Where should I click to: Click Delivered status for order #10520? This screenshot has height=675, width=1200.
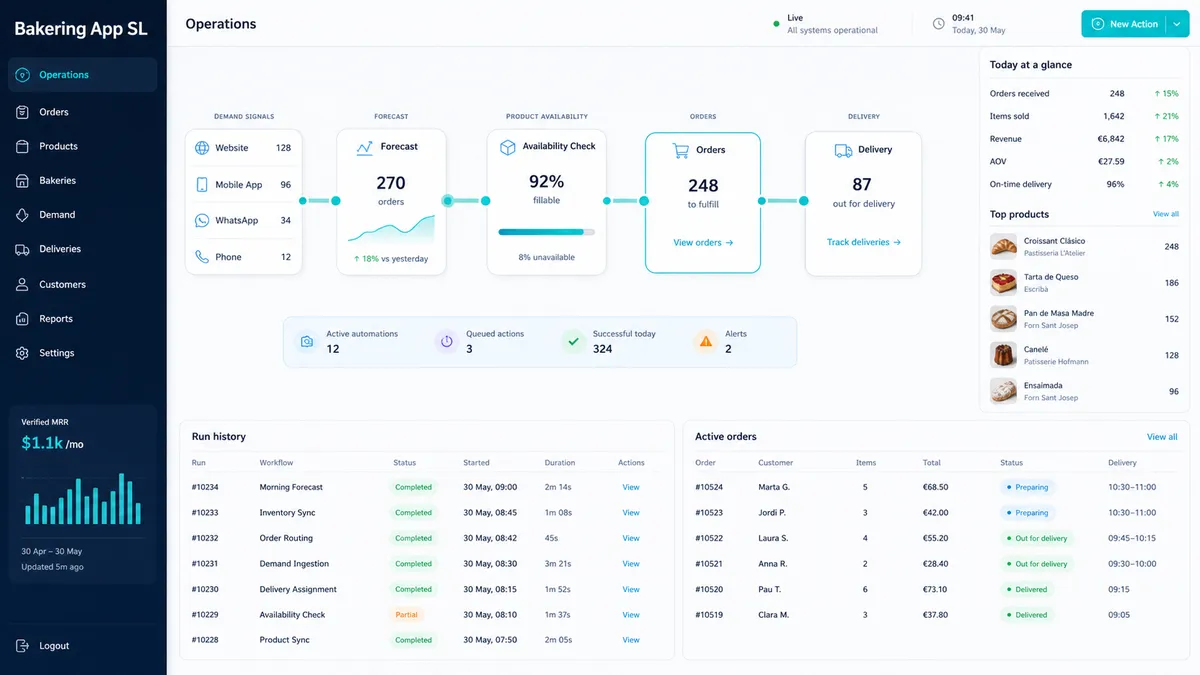[1028, 589]
